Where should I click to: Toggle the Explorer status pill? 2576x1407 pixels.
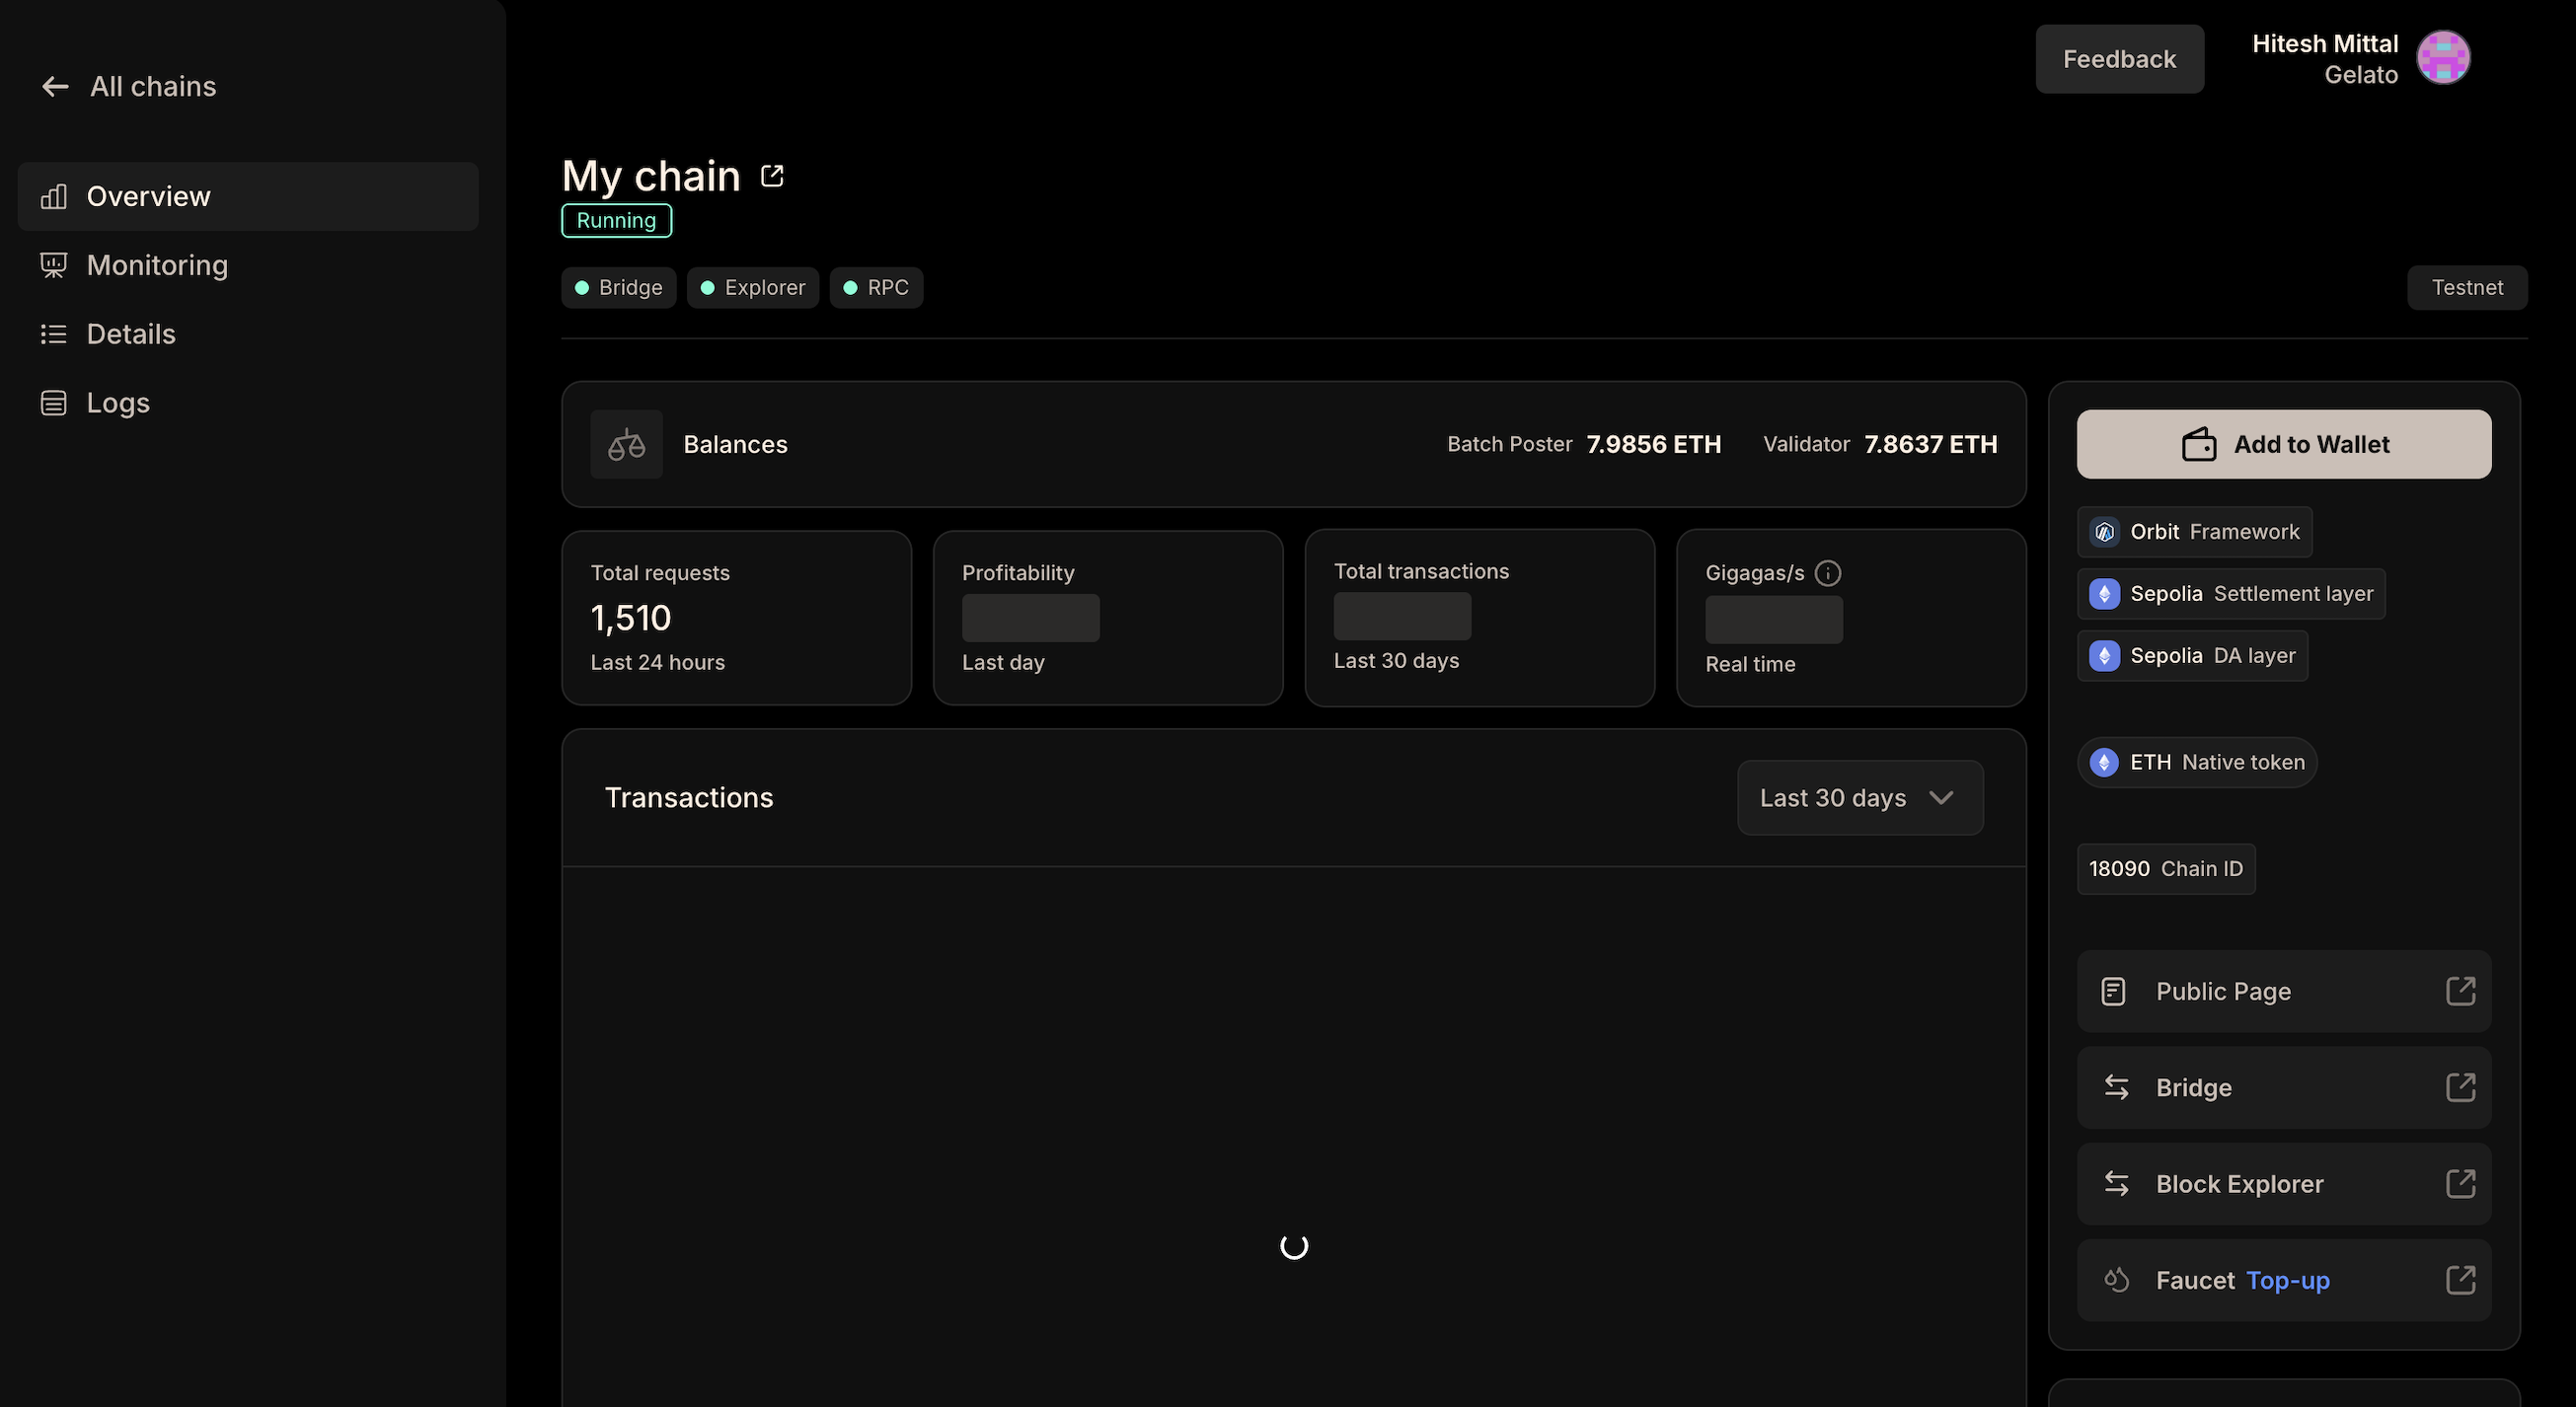[753, 287]
